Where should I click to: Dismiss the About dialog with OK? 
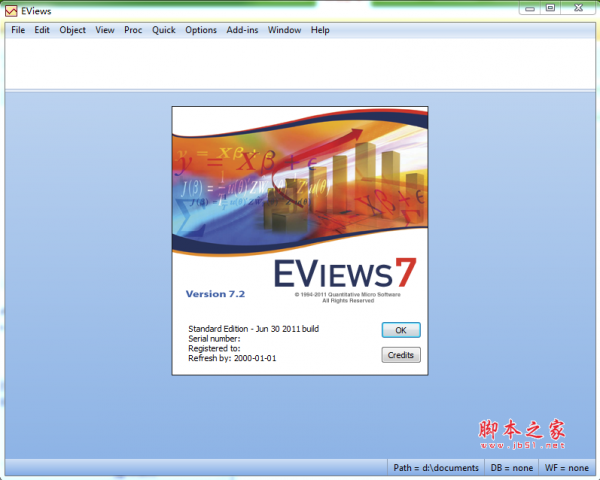(x=401, y=330)
